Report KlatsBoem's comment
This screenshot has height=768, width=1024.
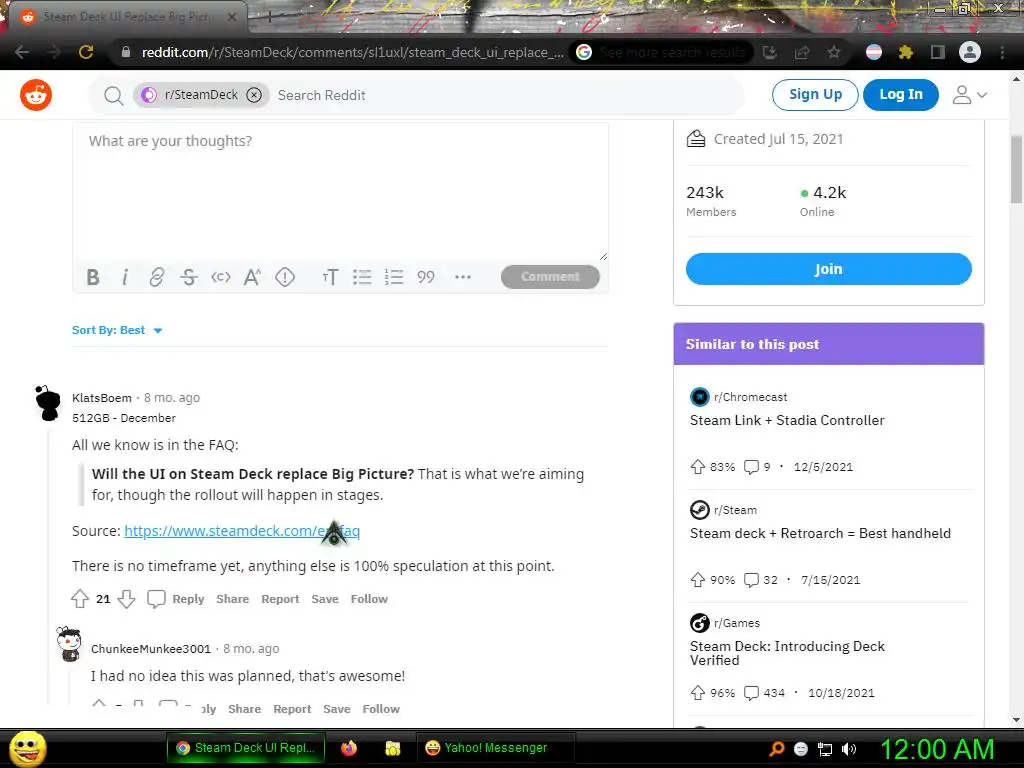tap(280, 599)
